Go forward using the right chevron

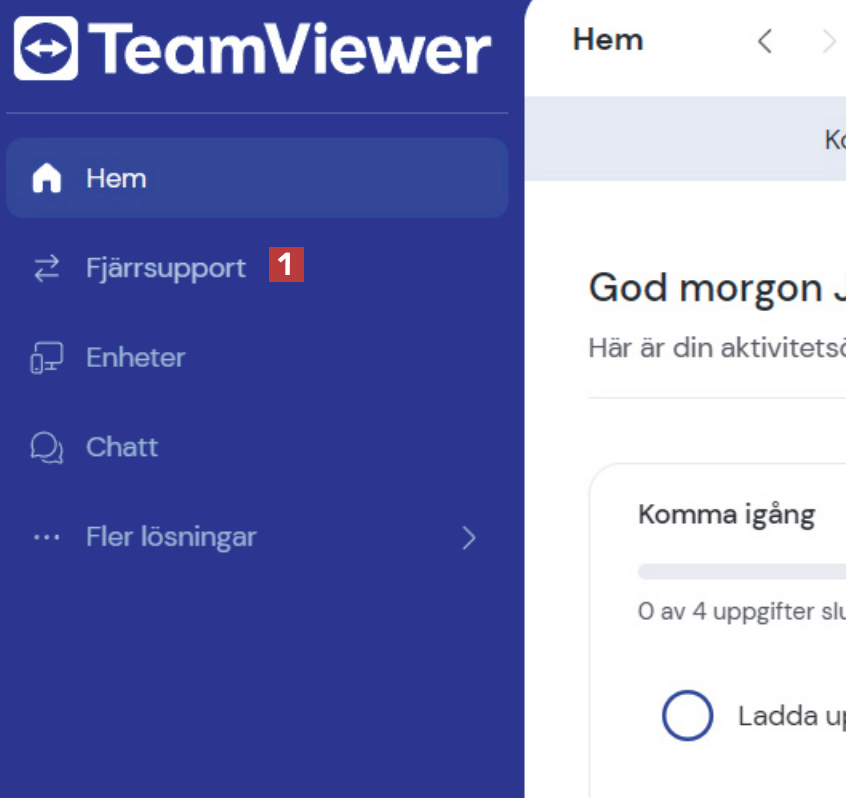[x=828, y=41]
